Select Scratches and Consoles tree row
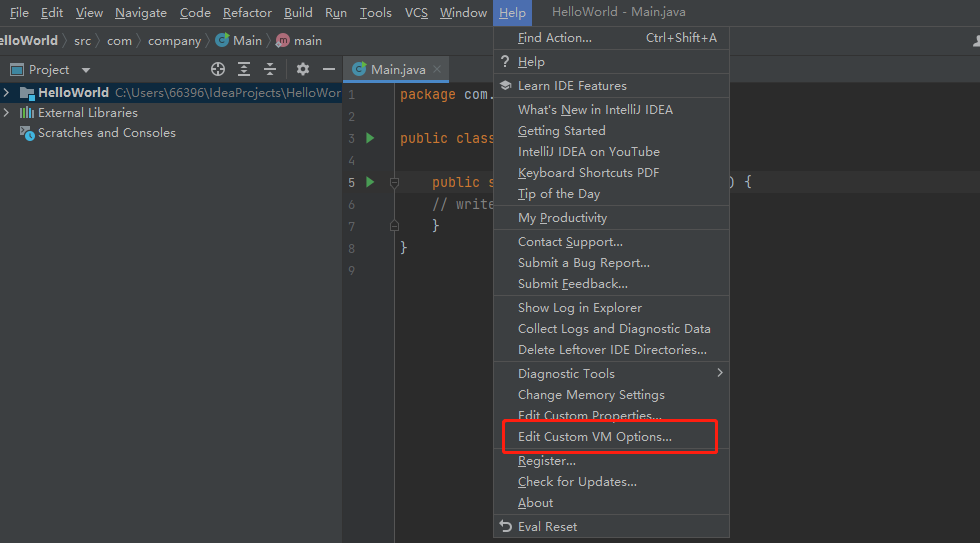This screenshot has width=980, height=543. pos(171,133)
